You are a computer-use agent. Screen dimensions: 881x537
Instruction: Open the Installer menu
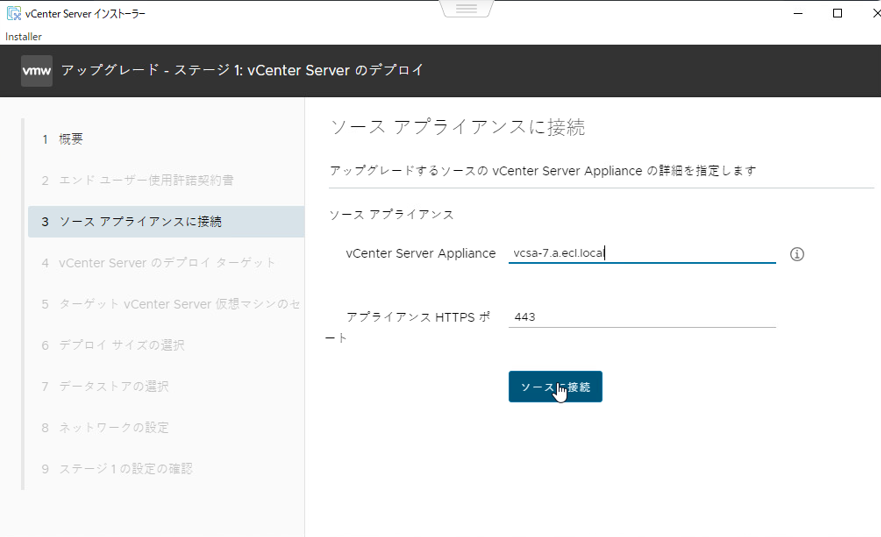pos(24,37)
